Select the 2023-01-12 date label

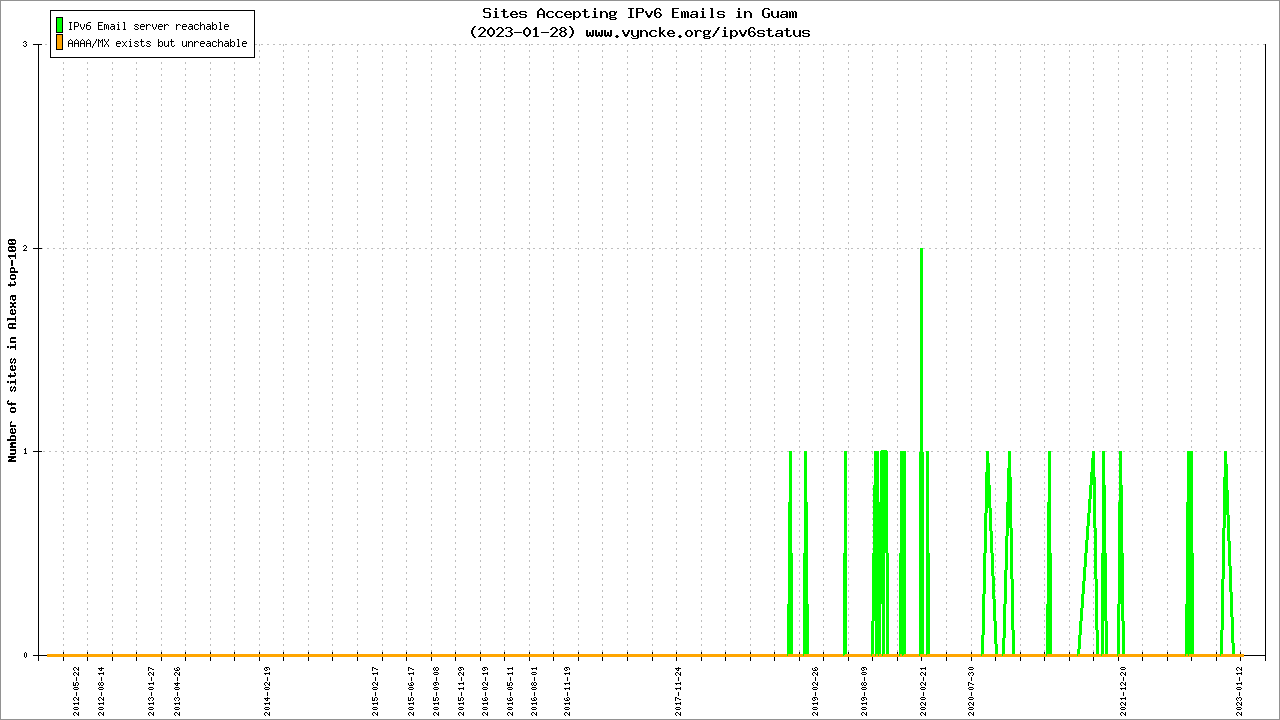(x=1239, y=692)
